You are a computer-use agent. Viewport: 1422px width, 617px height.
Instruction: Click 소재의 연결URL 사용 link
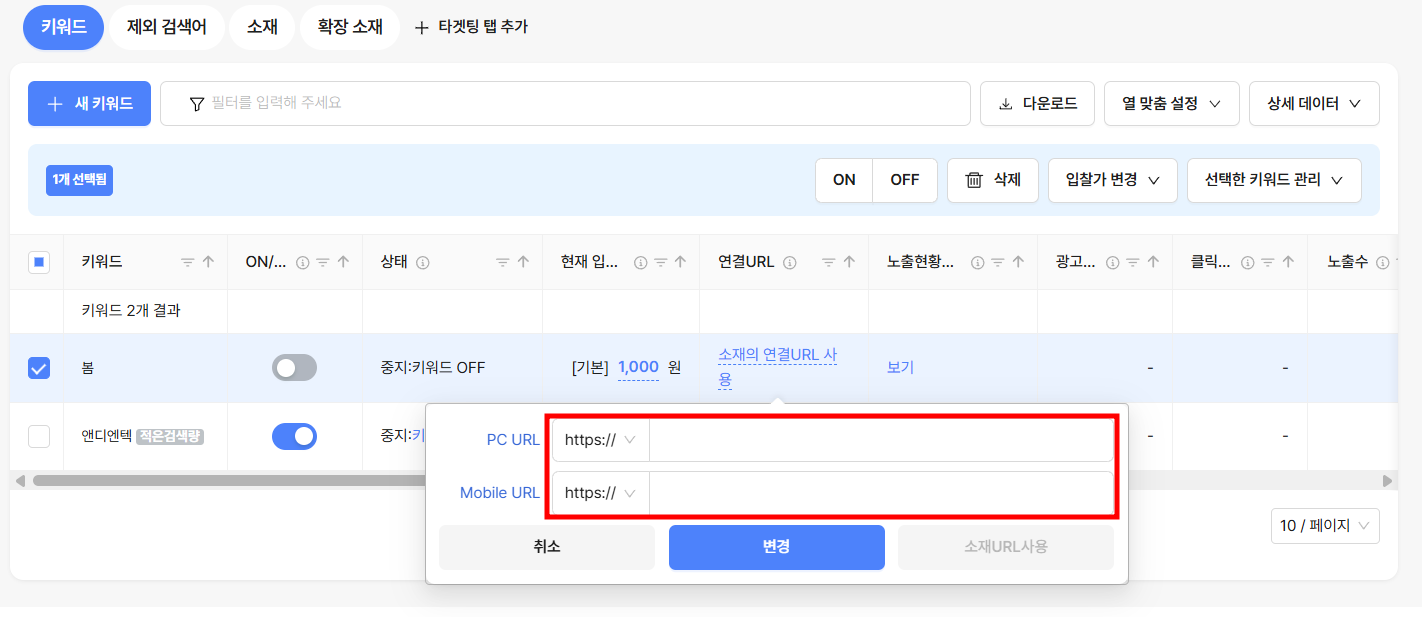pos(778,367)
